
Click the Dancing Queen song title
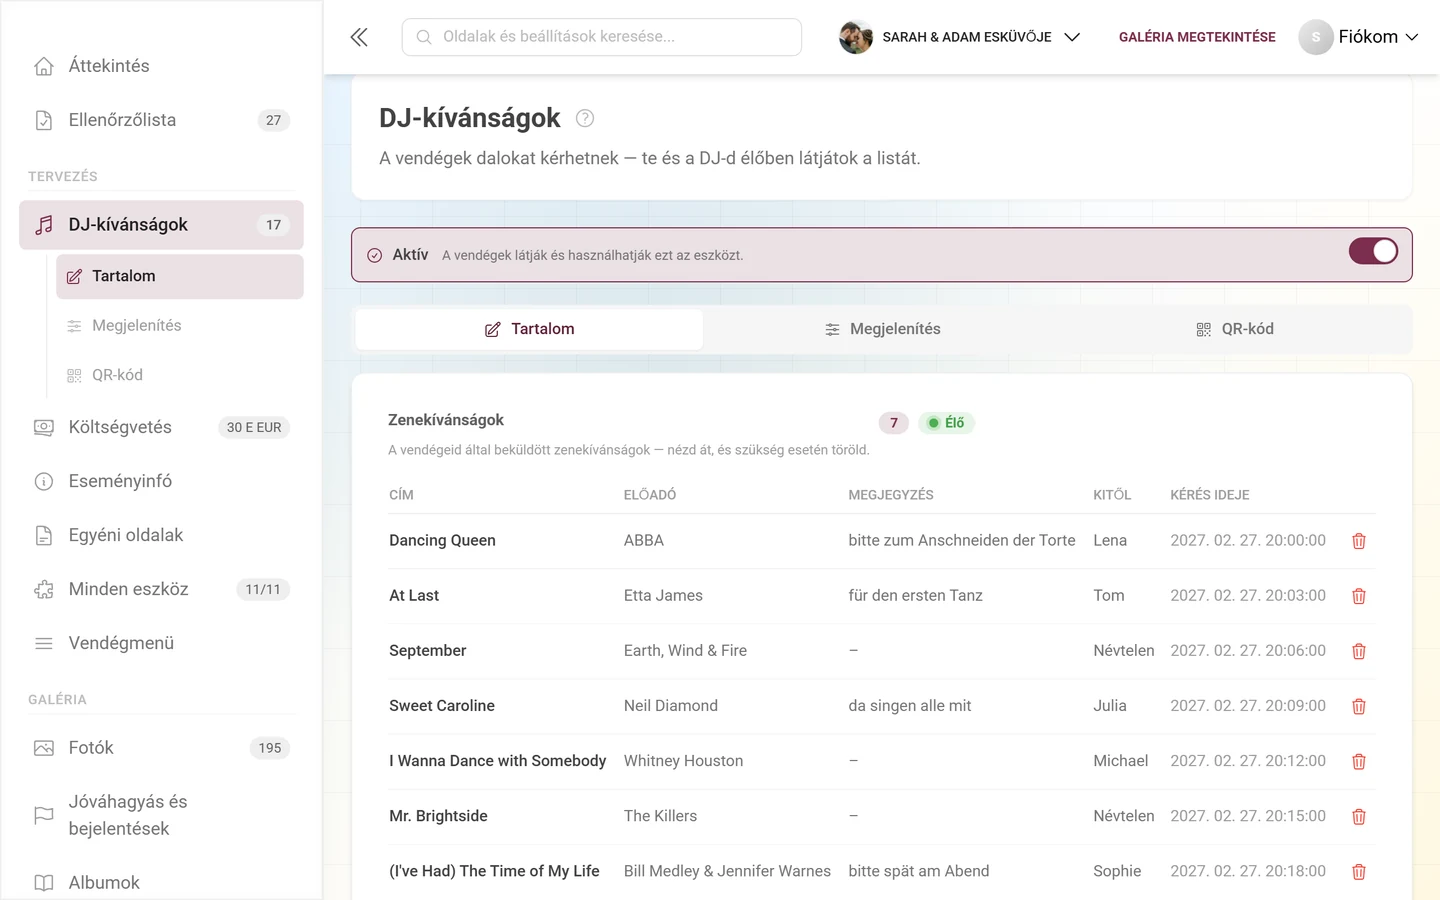(442, 540)
